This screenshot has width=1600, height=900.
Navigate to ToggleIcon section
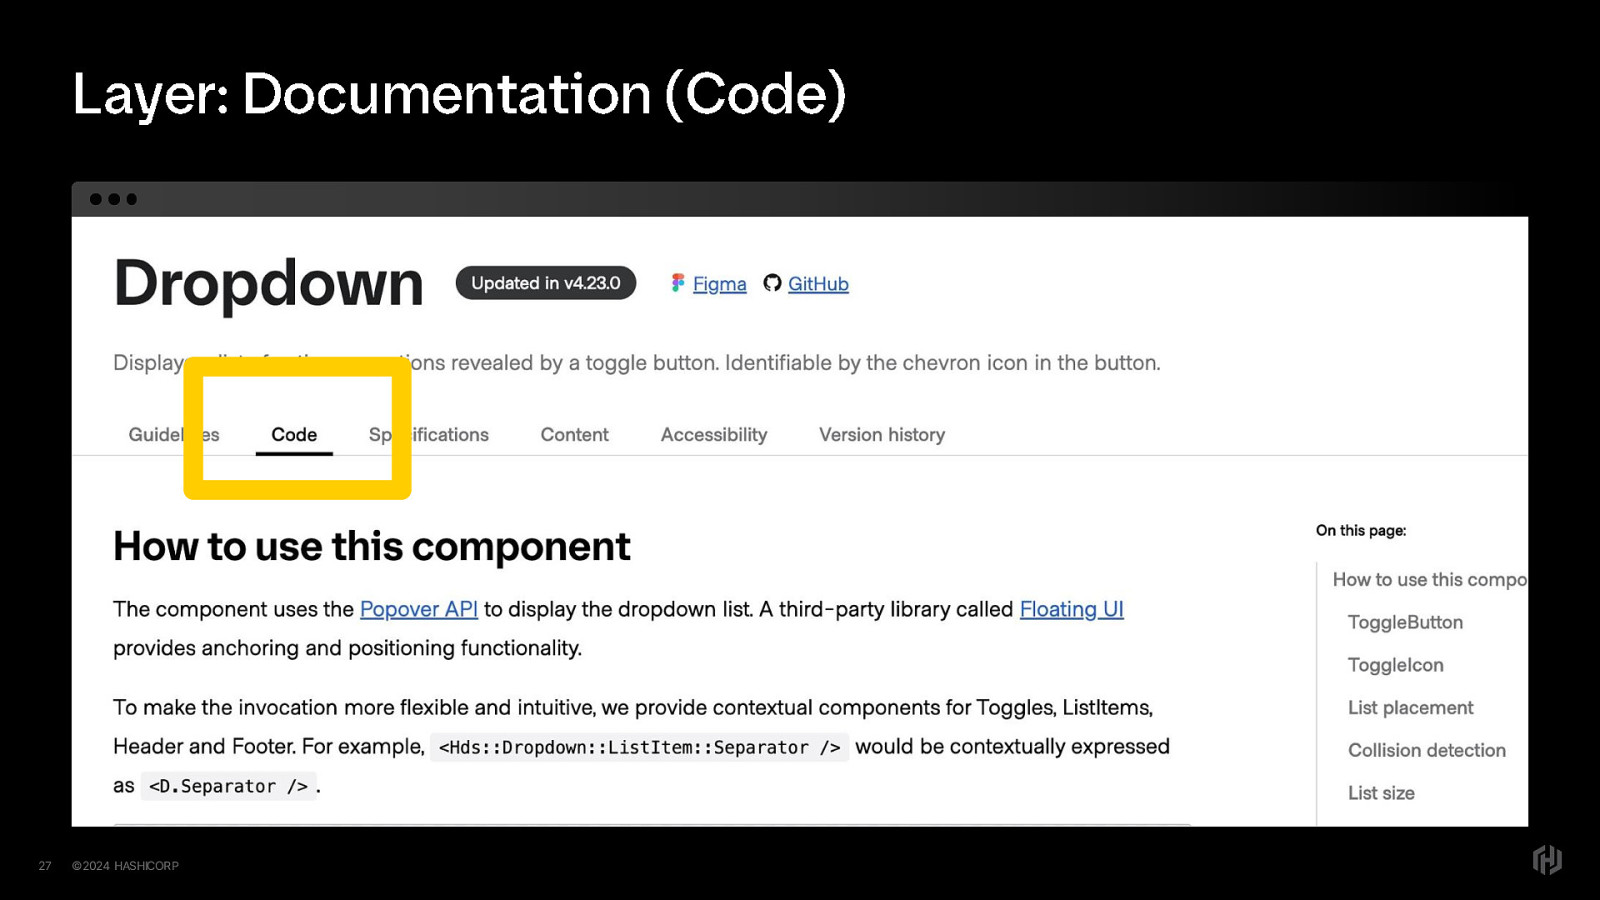[x=1395, y=665]
